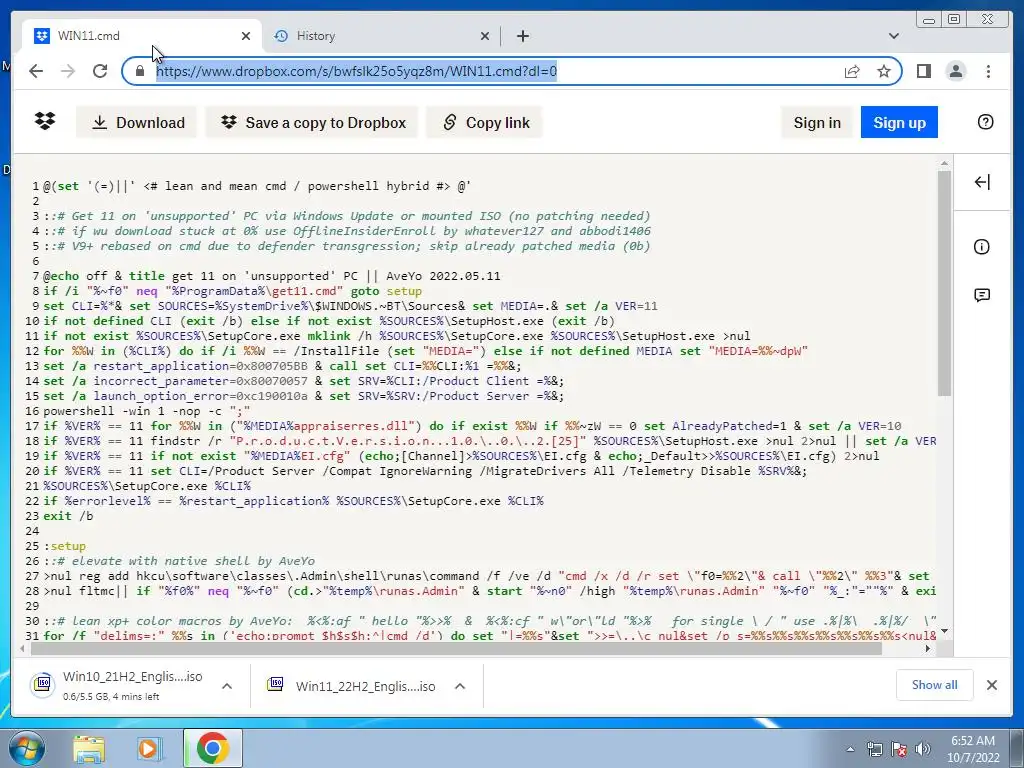The width and height of the screenshot is (1024, 768).
Task: Click the address bar URL
Action: point(357,71)
